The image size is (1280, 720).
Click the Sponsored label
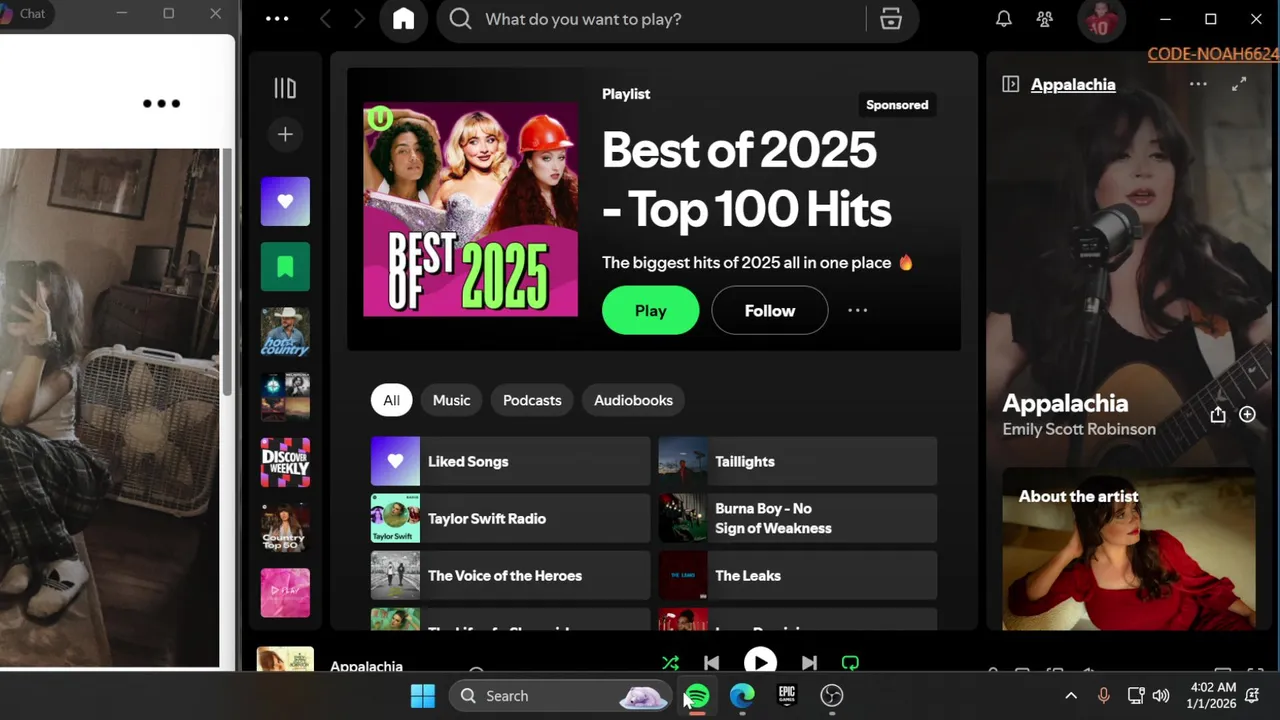click(897, 105)
